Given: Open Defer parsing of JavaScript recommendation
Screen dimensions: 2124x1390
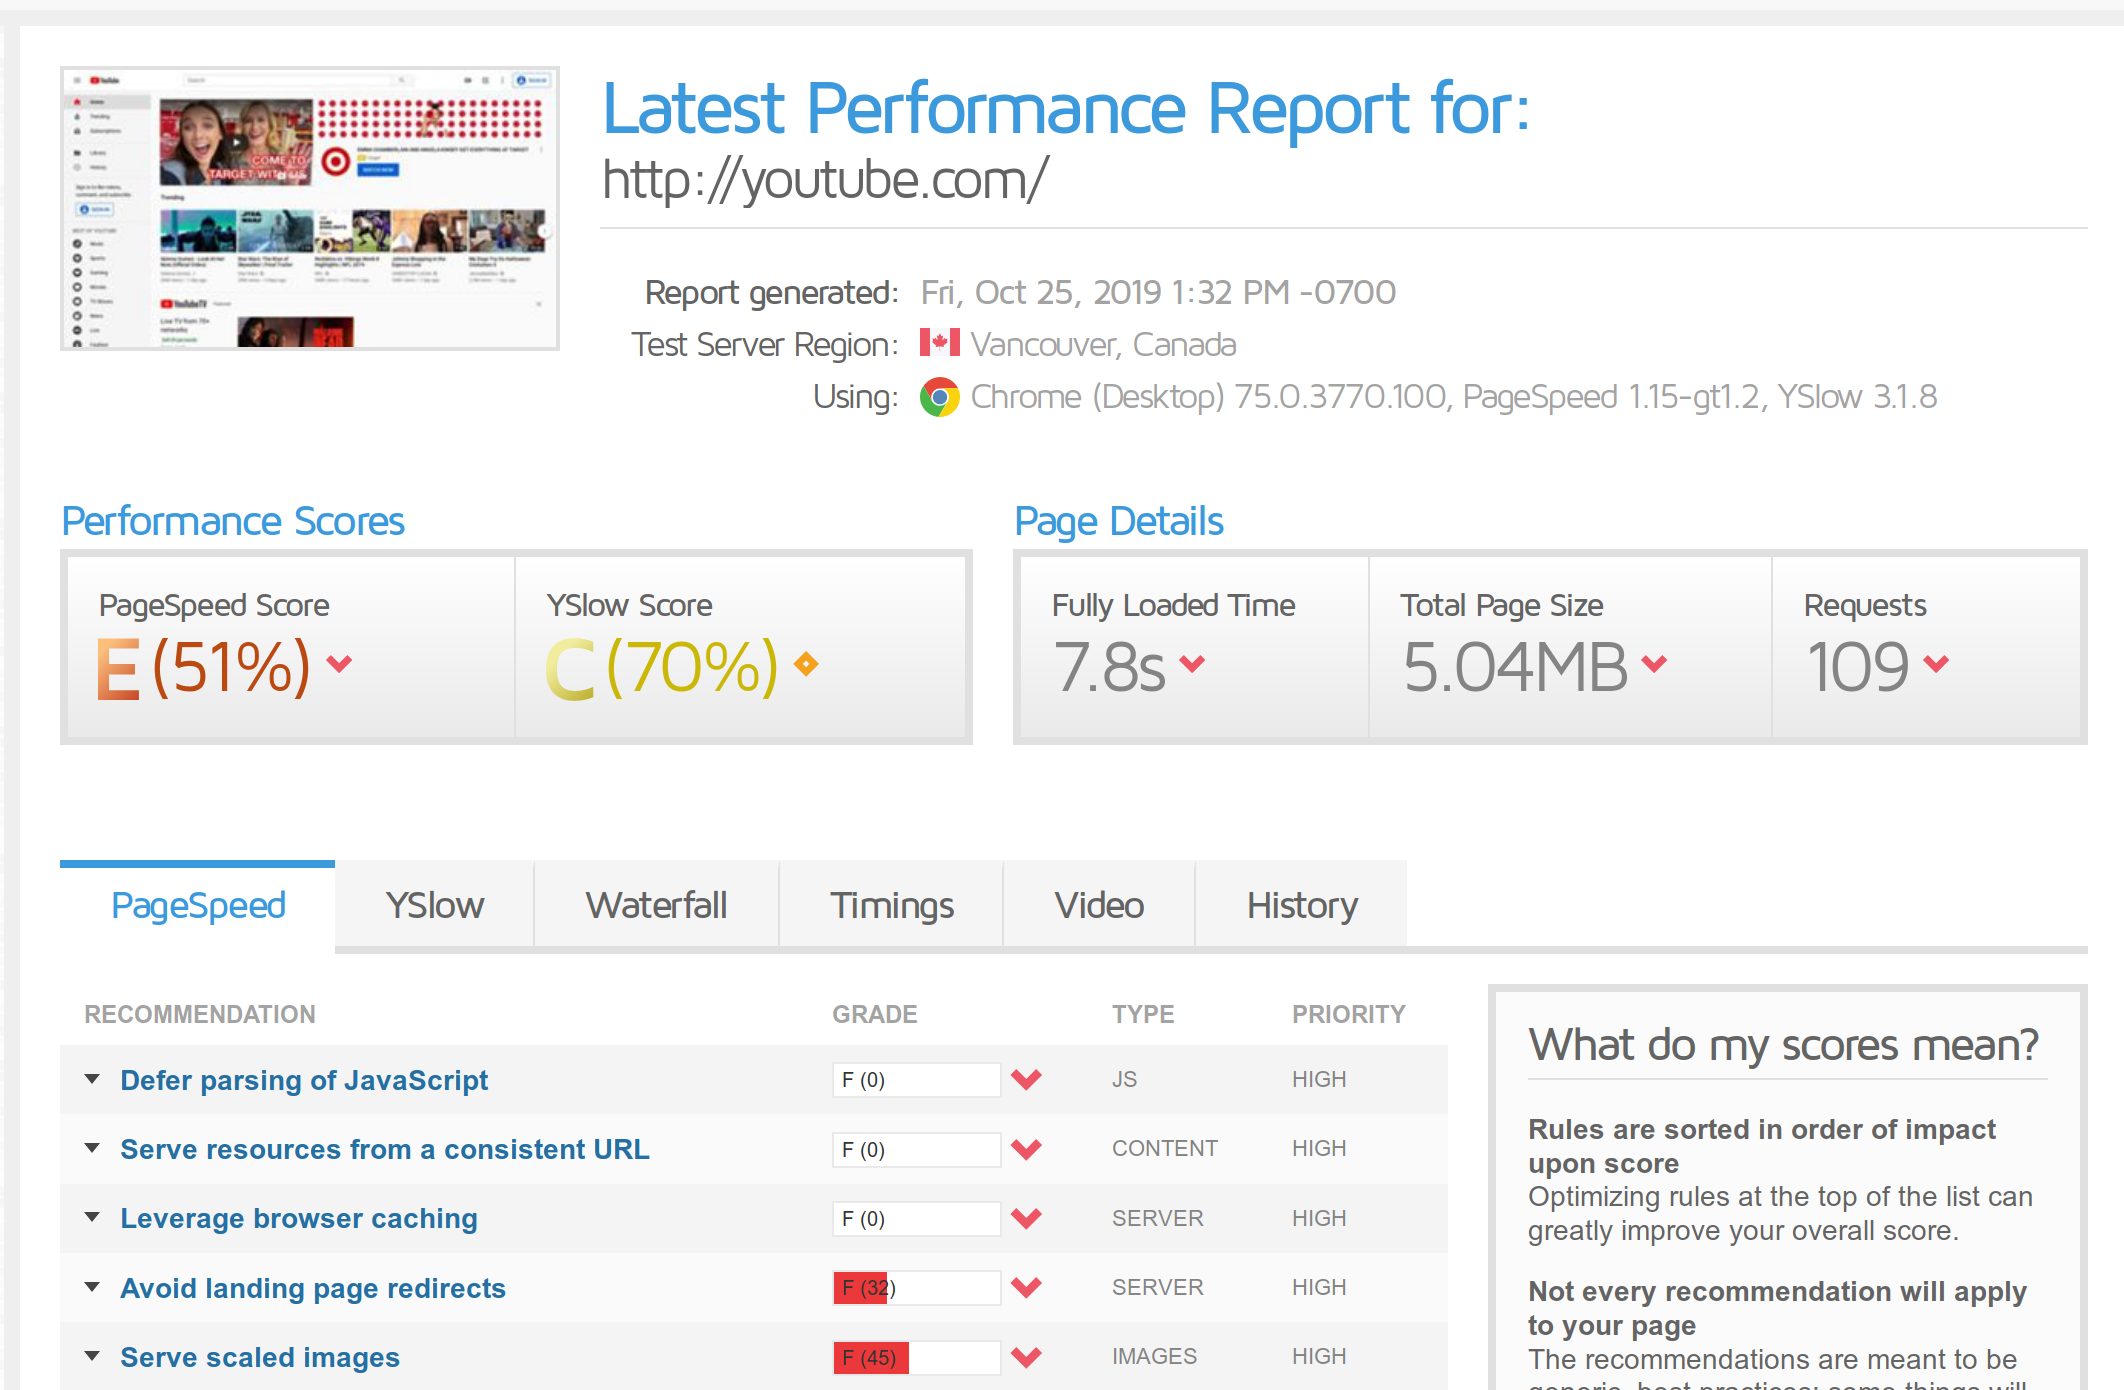Looking at the screenshot, I should pyautogui.click(x=304, y=1080).
